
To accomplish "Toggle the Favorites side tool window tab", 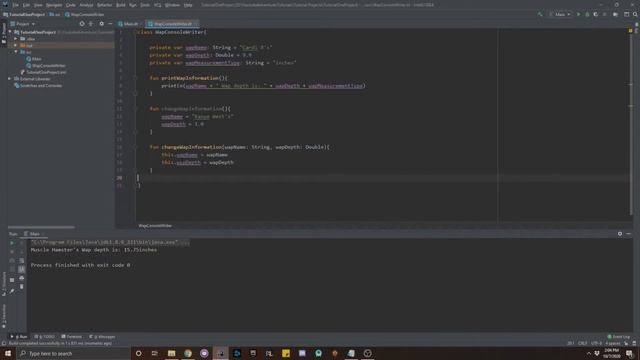I will point(4,316).
